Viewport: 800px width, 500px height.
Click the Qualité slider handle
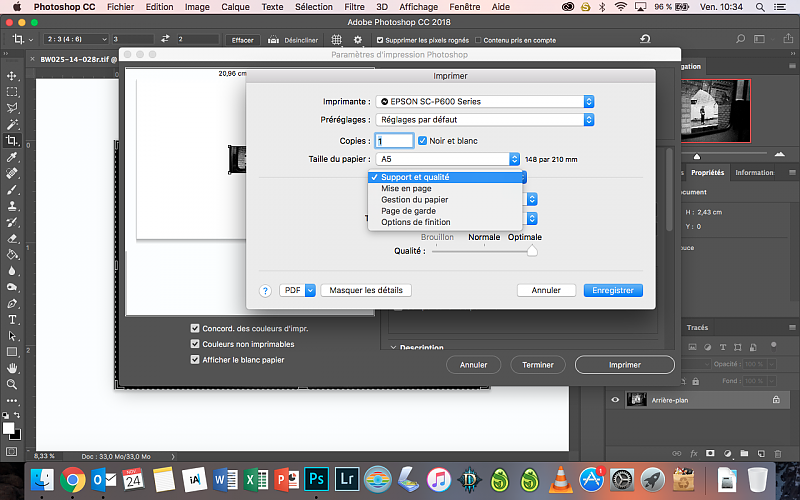click(x=532, y=251)
